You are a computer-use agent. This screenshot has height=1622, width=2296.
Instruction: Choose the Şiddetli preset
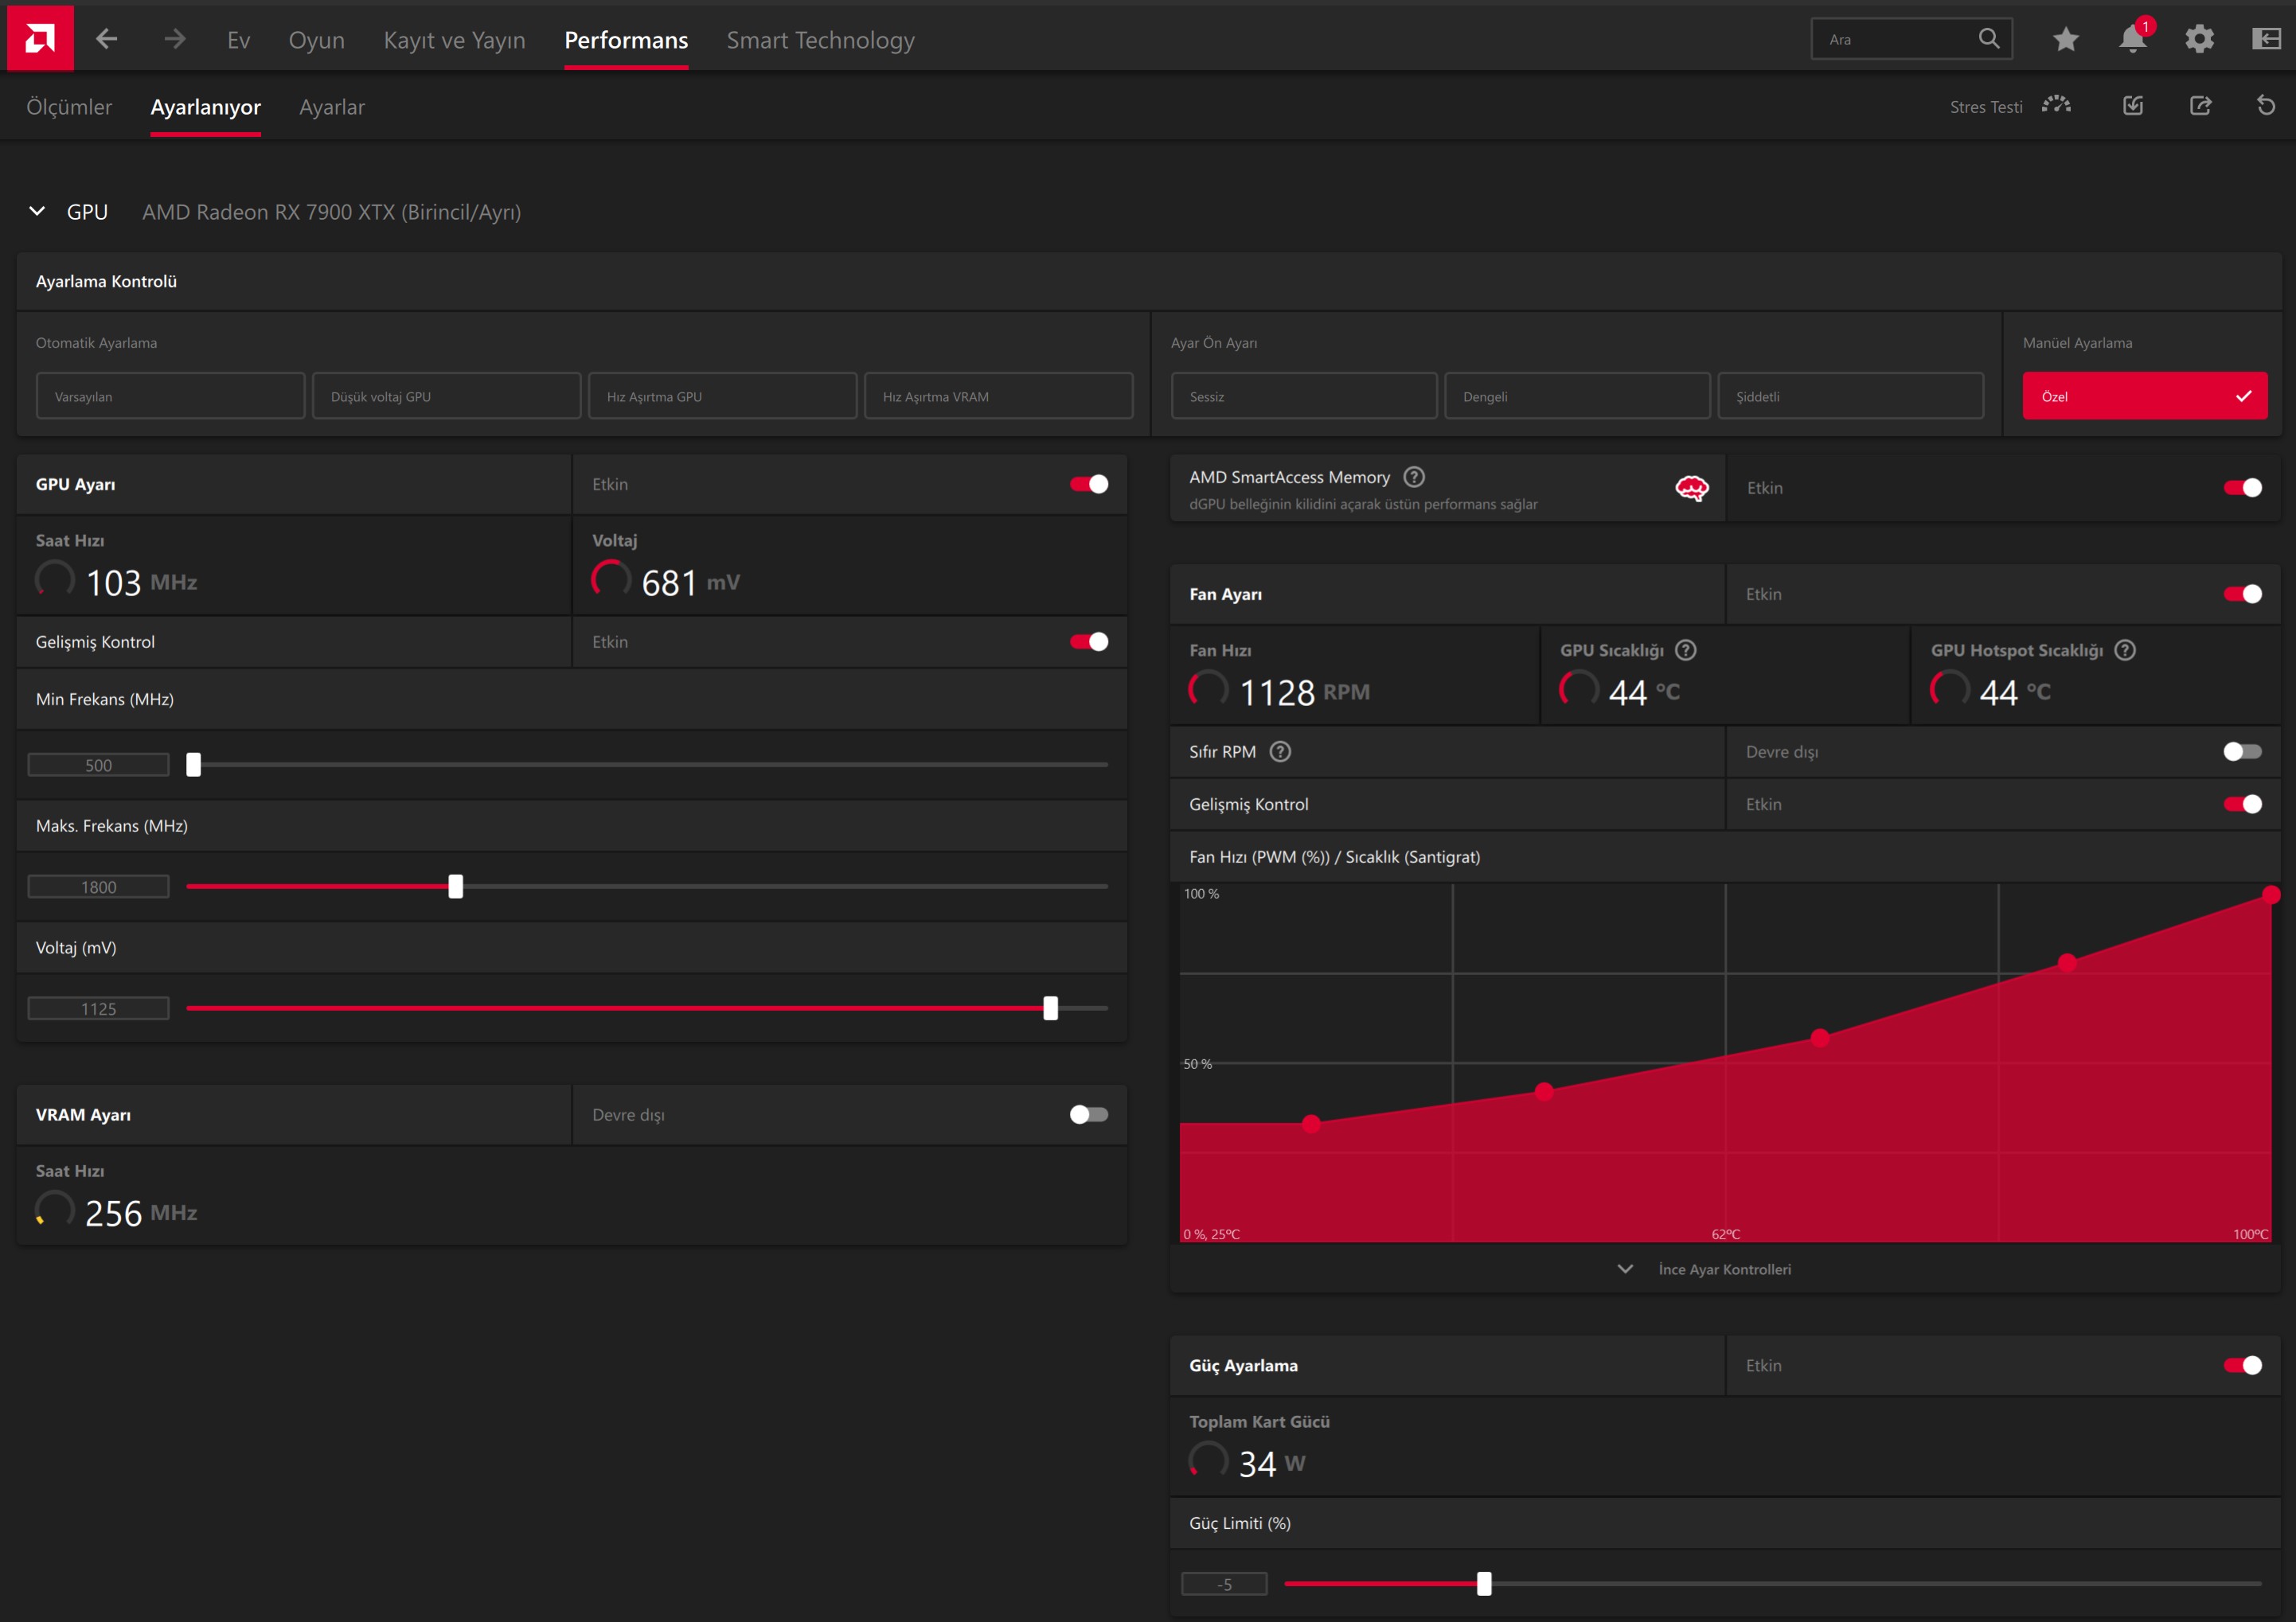click(x=1850, y=396)
